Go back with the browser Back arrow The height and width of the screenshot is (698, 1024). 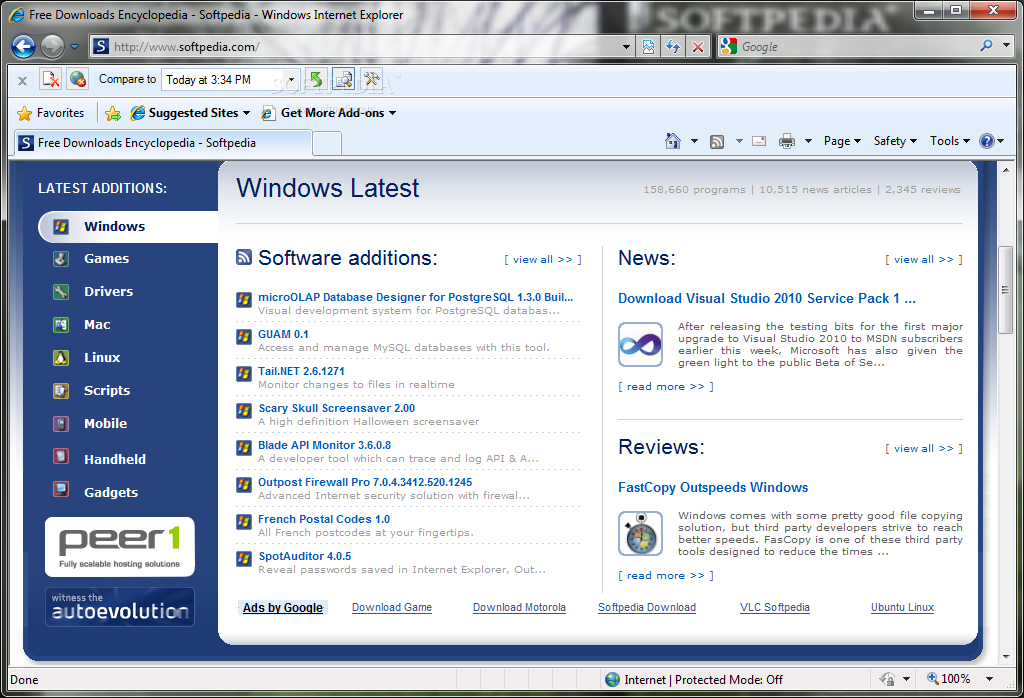[24, 46]
